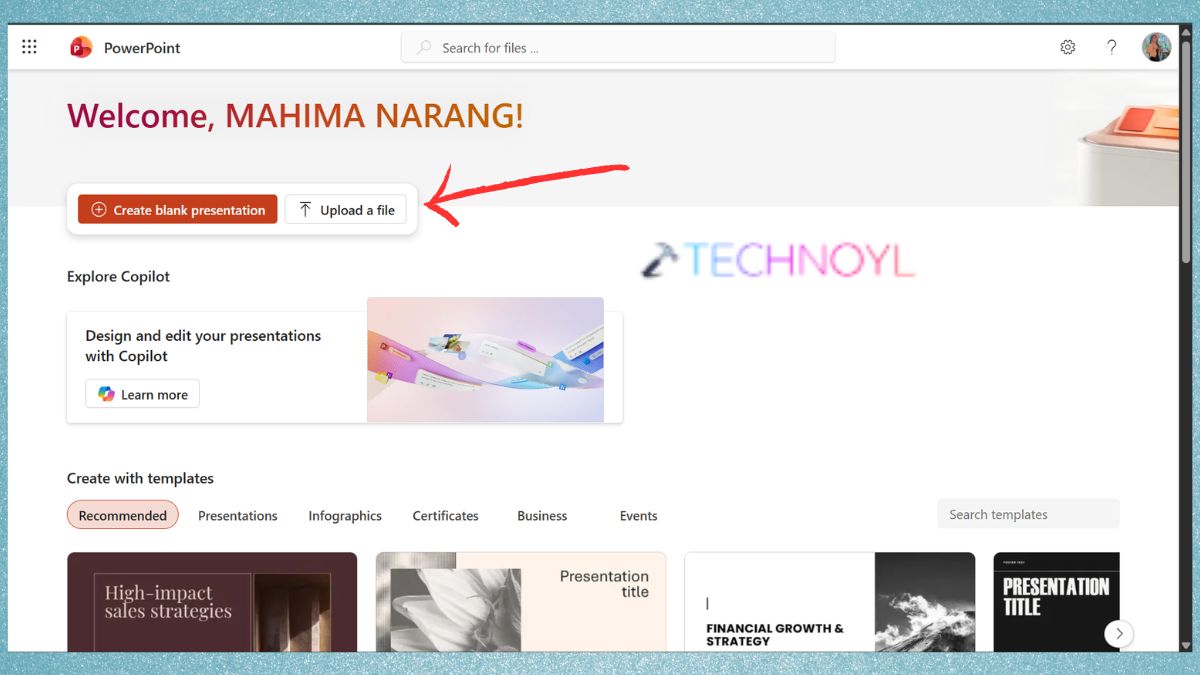Image resolution: width=1200 pixels, height=675 pixels.
Task: Click Upload a file button
Action: coord(346,210)
